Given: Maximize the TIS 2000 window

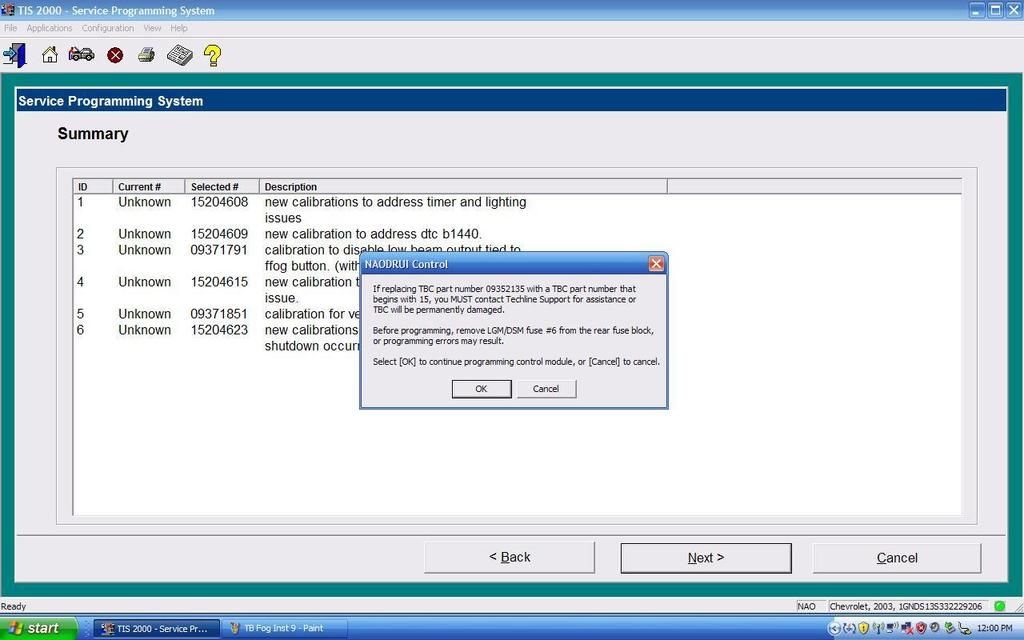Looking at the screenshot, I should pos(995,10).
